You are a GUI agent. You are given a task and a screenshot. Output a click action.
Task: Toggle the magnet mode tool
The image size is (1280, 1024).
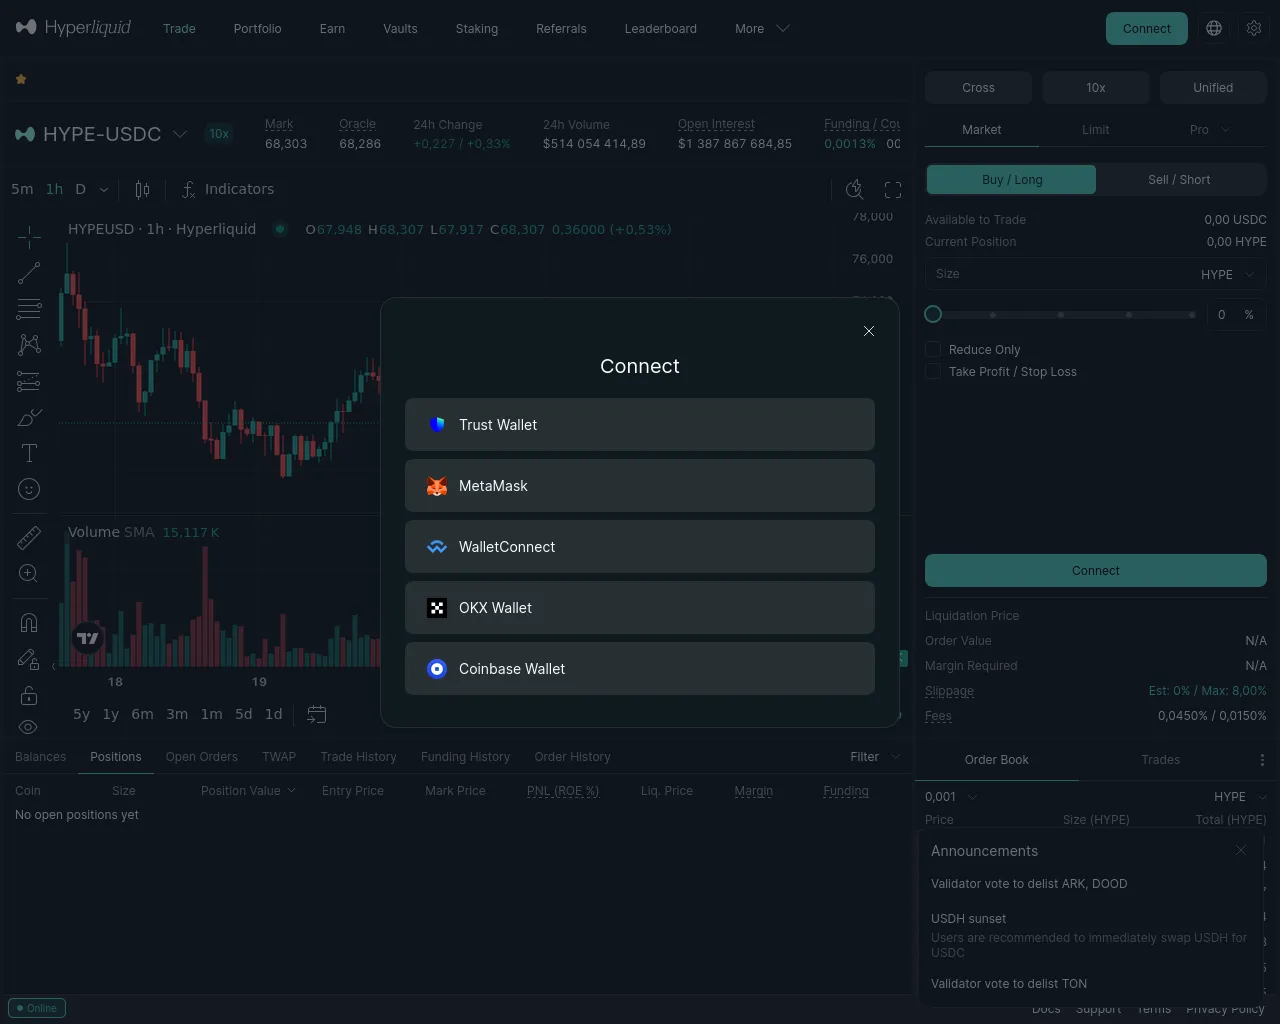[29, 623]
